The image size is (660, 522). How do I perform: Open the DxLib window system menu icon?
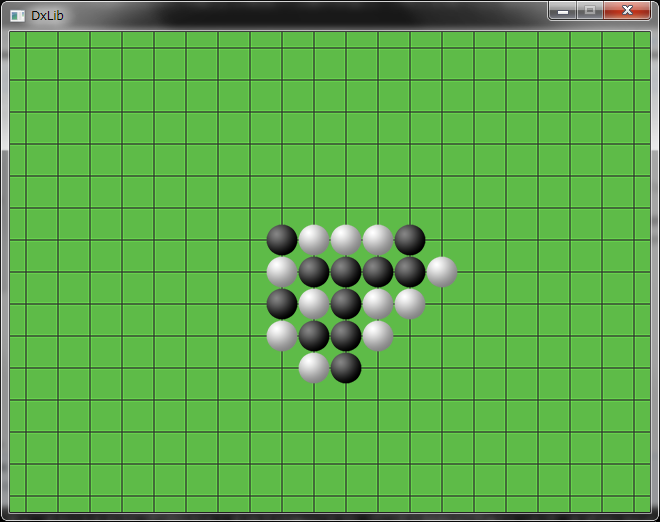click(x=17, y=15)
